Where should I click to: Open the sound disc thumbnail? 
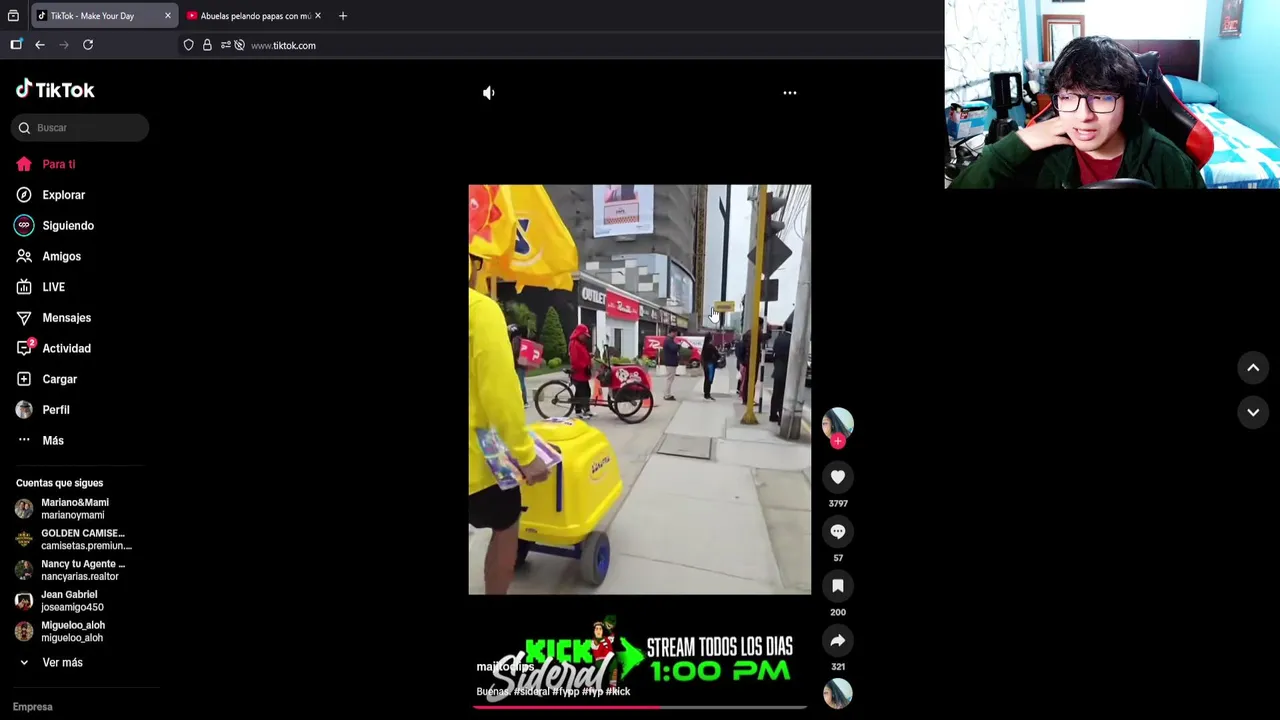pyautogui.click(x=838, y=693)
